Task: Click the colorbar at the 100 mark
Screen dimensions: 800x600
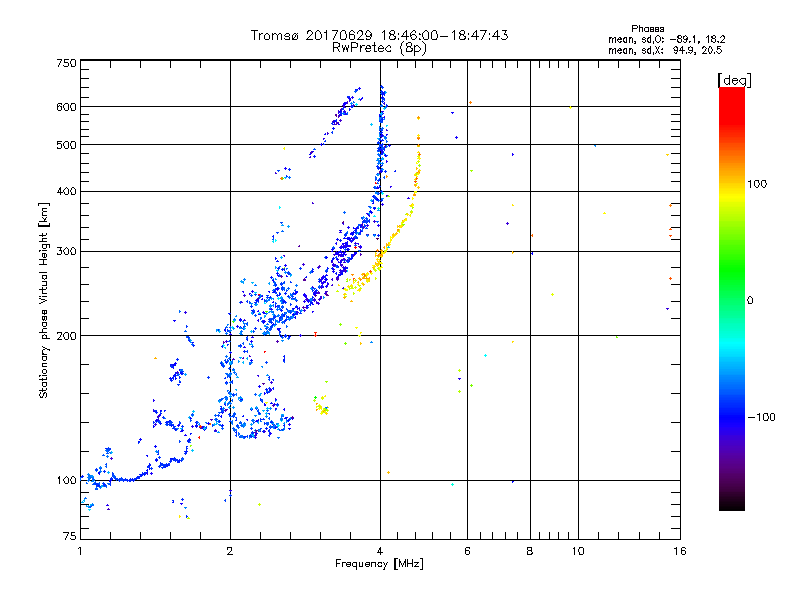Action: tap(732, 184)
